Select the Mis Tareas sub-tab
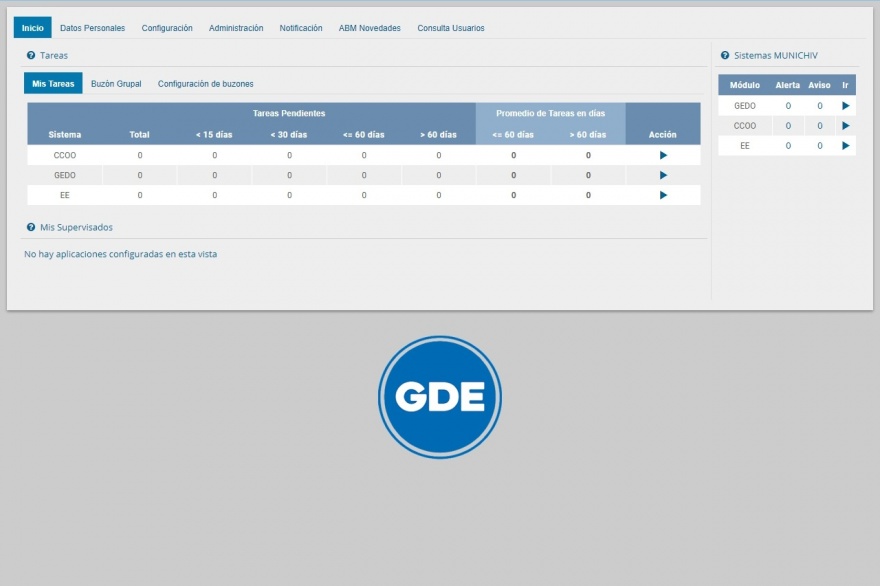The width and height of the screenshot is (880, 586). click(53, 83)
